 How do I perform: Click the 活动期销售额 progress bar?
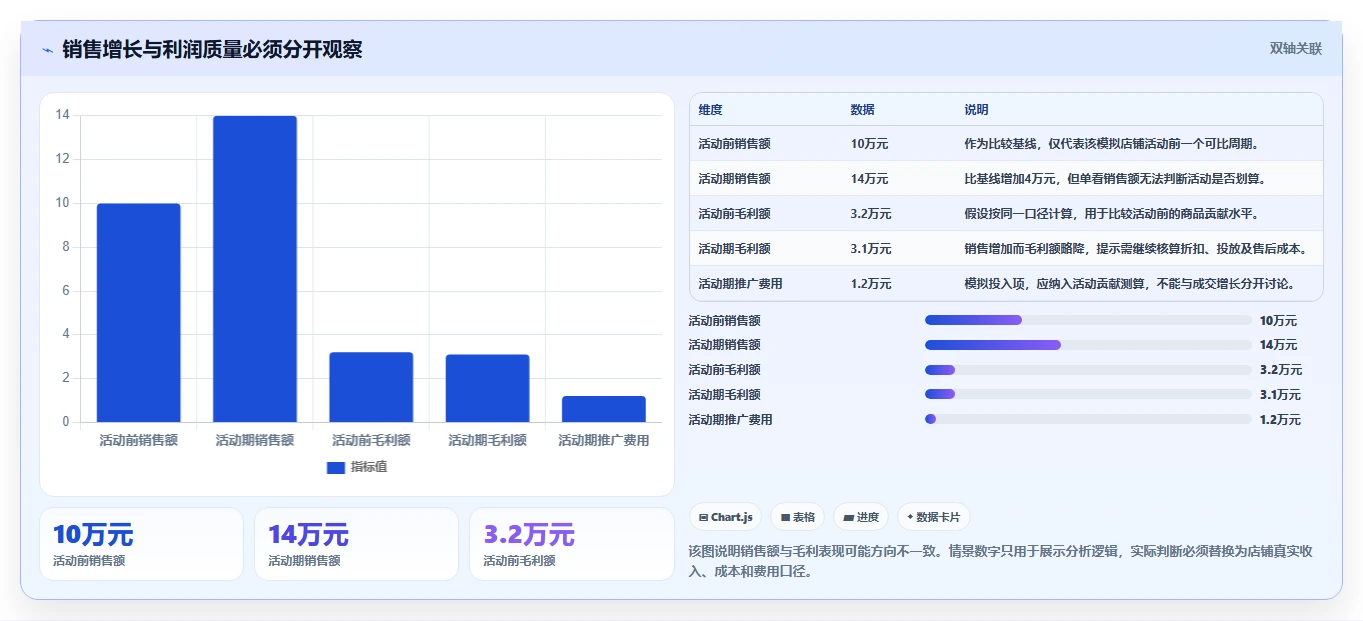point(1088,345)
